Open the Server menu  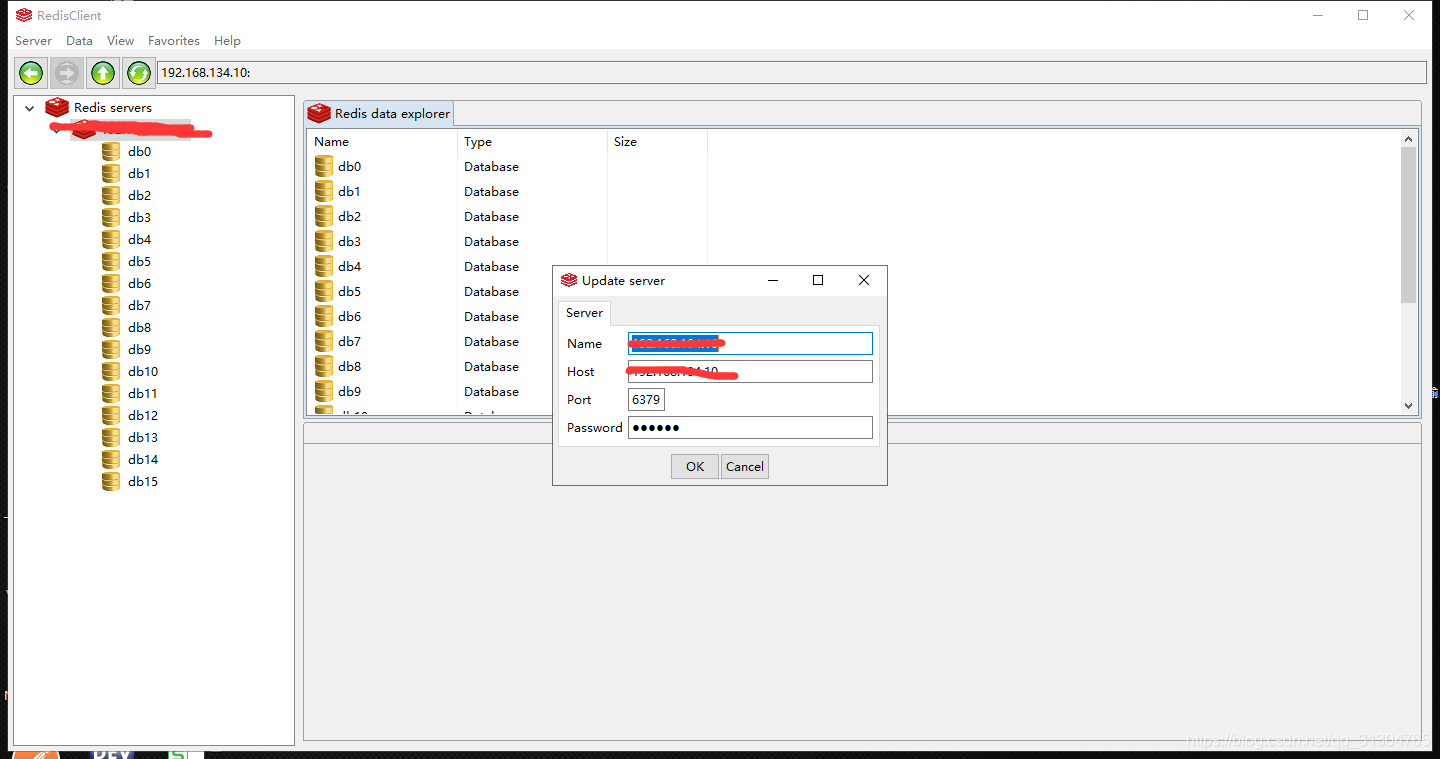point(33,41)
